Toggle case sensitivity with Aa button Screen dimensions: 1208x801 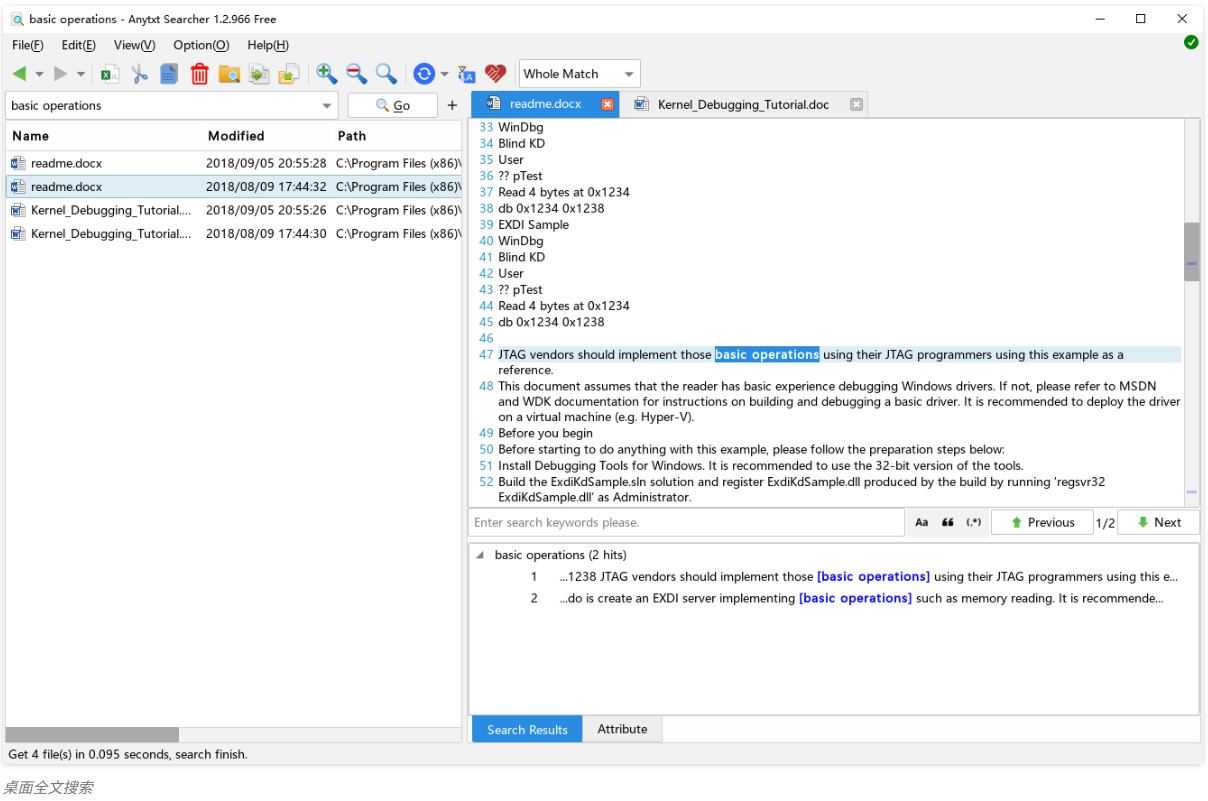coord(921,521)
